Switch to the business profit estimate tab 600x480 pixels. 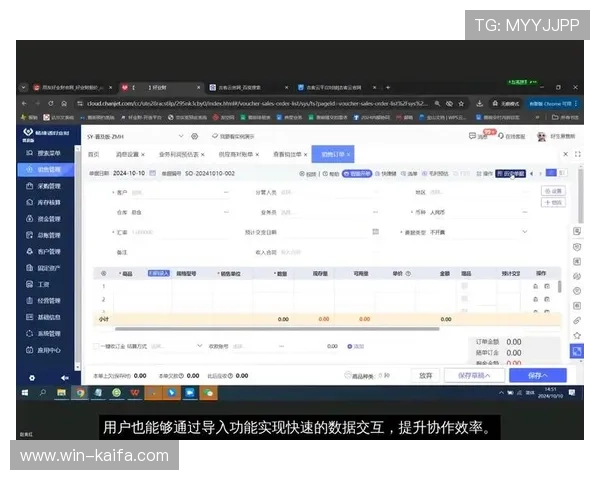(x=179, y=155)
